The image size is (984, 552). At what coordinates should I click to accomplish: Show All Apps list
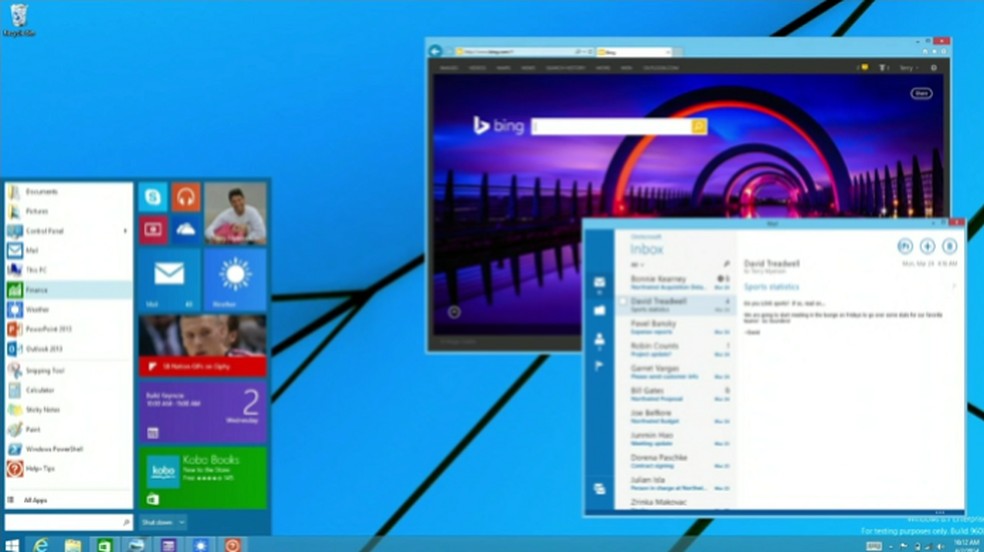tap(69, 500)
